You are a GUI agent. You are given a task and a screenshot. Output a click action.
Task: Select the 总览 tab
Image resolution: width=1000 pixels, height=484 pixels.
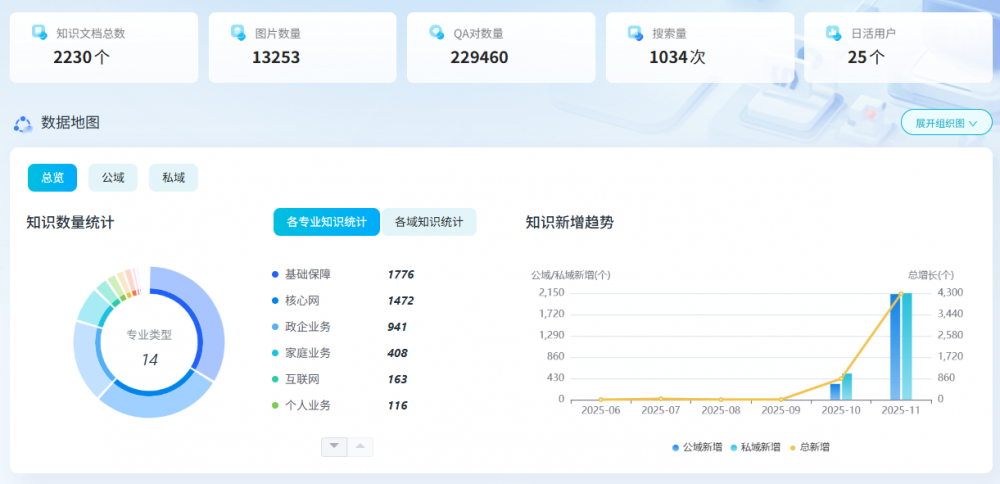52,178
